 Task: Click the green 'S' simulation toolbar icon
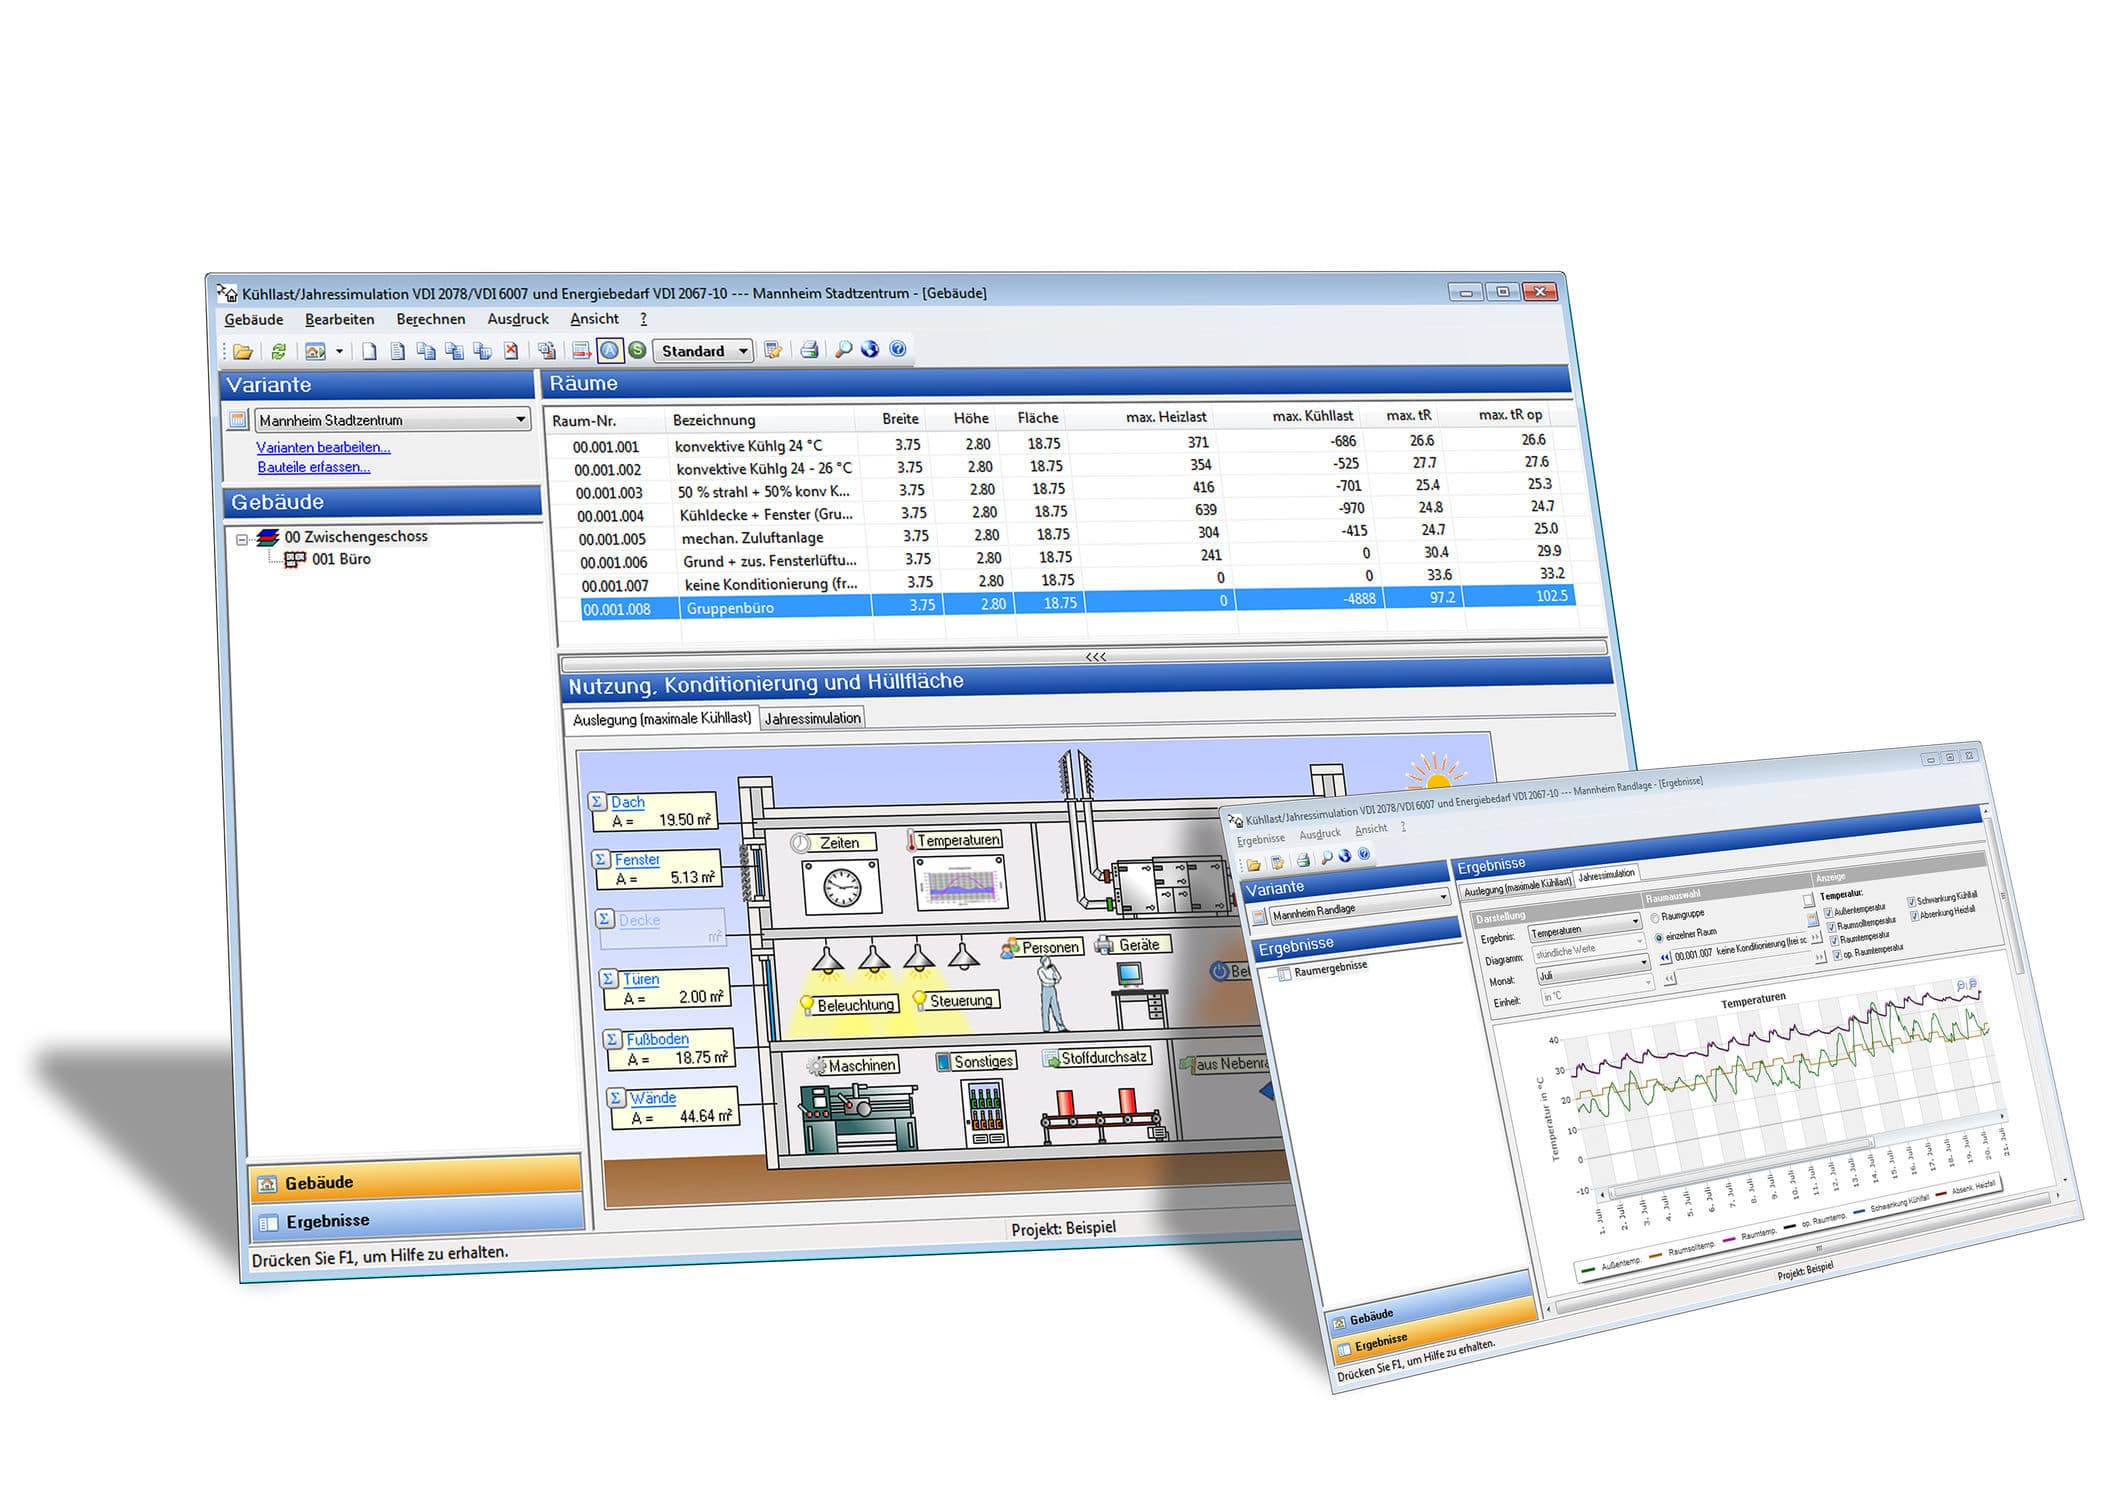click(638, 352)
